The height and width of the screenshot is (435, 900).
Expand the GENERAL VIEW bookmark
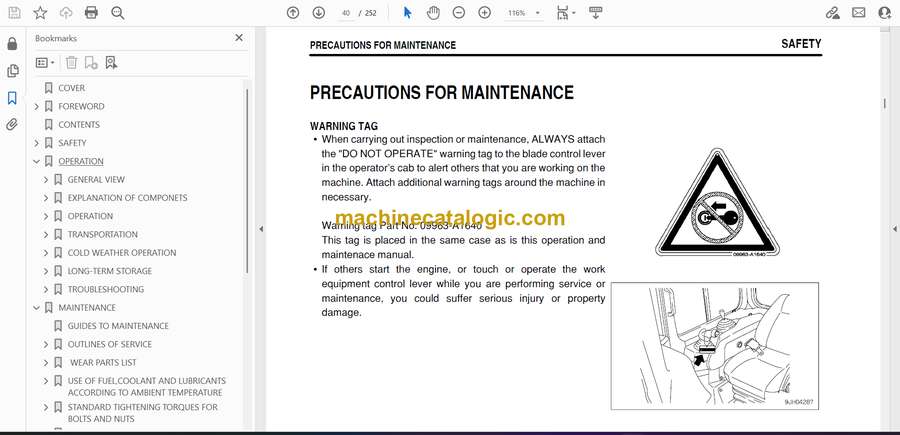tap(46, 180)
